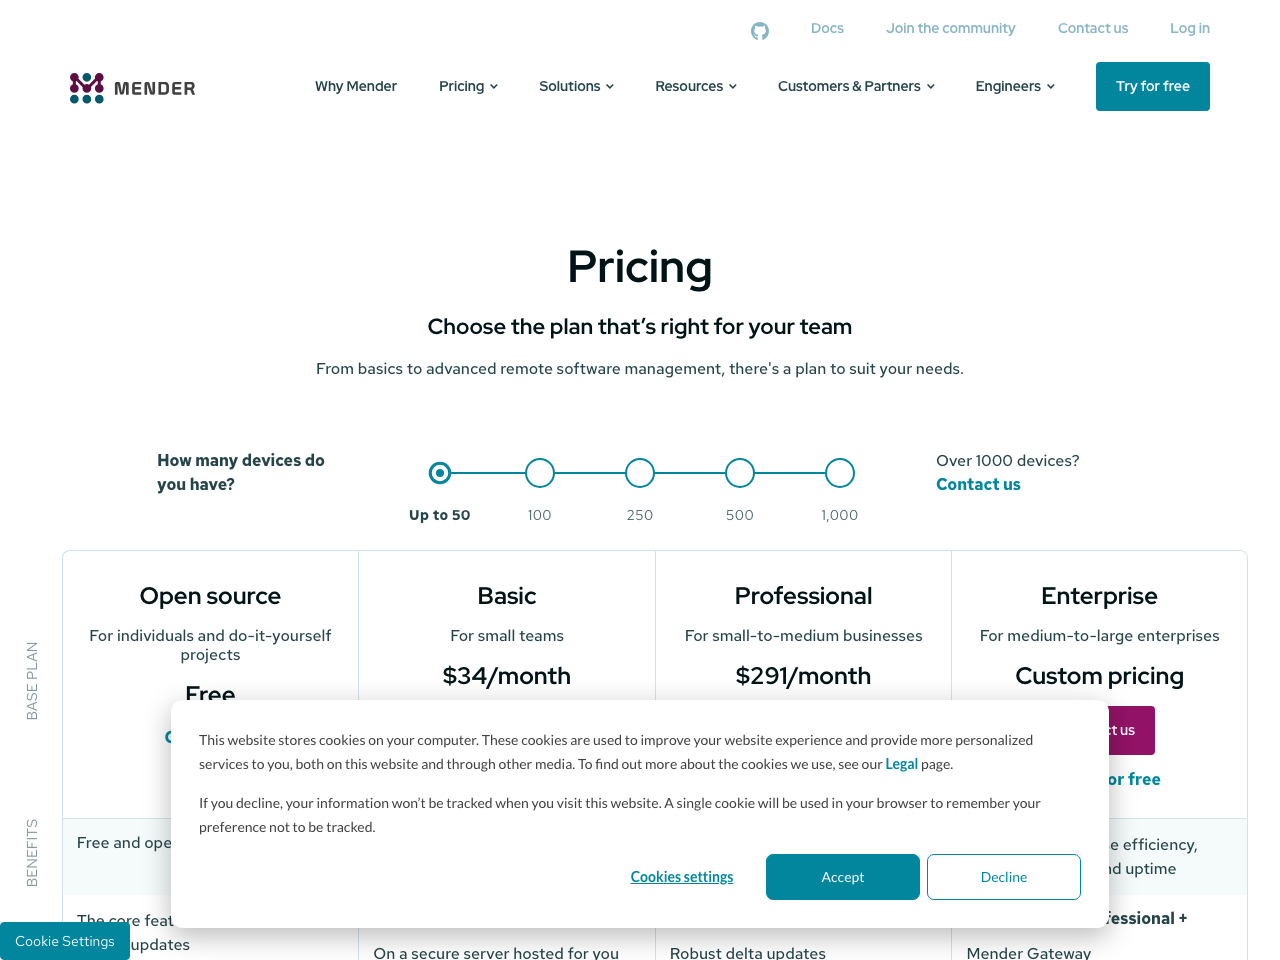1280x960 pixels.
Task: Open the Docs link
Action: pyautogui.click(x=827, y=28)
